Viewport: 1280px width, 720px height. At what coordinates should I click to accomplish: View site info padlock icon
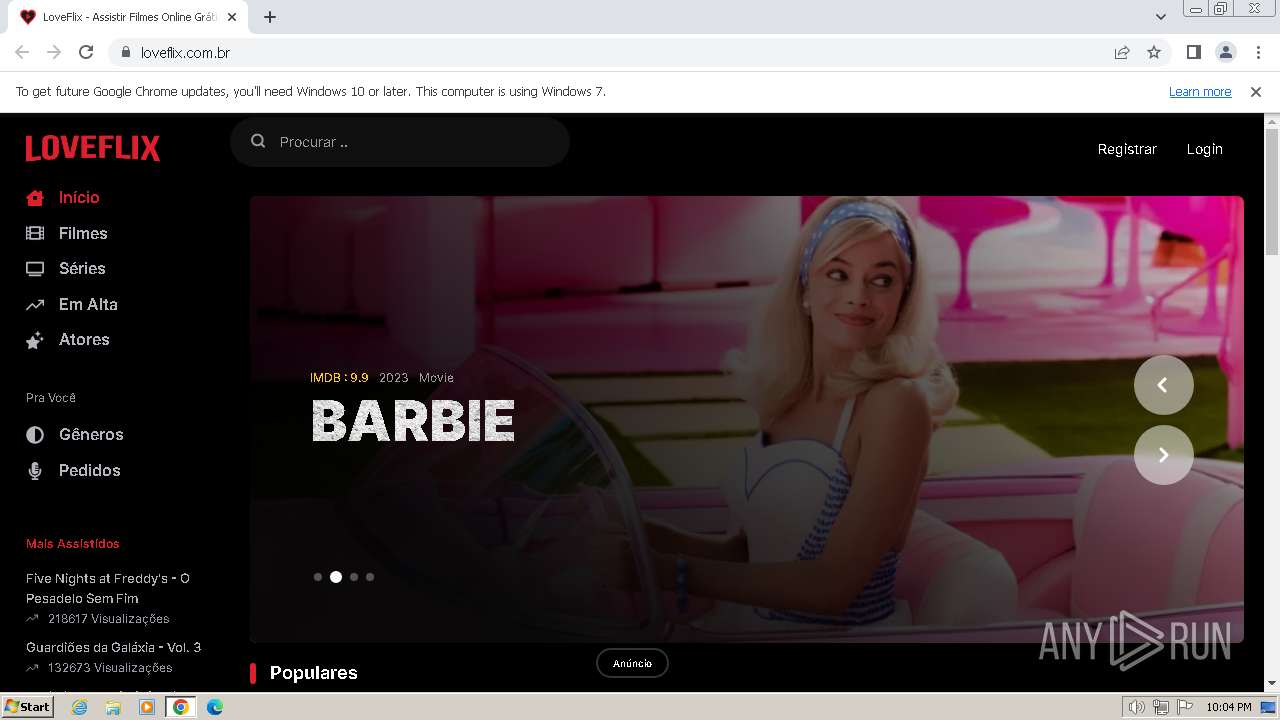tap(126, 52)
